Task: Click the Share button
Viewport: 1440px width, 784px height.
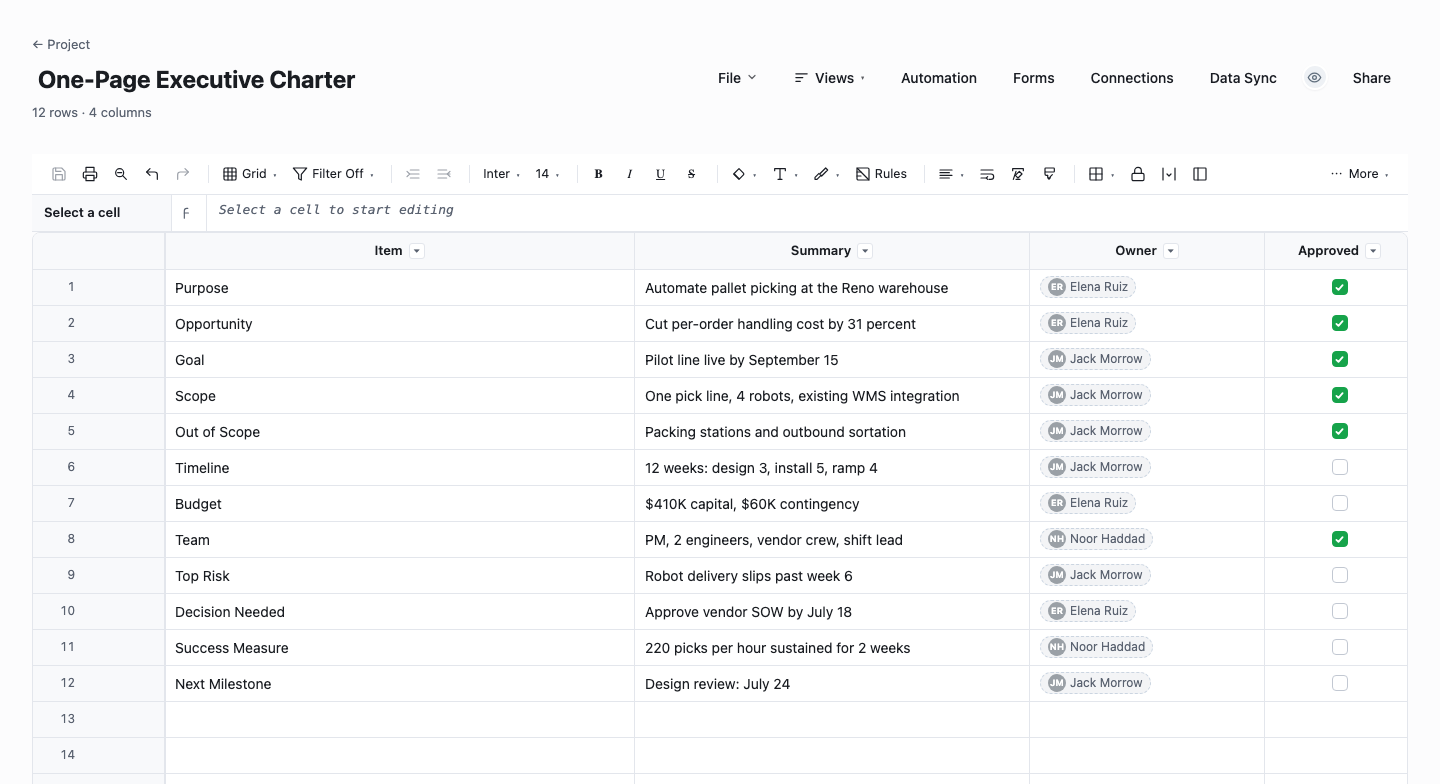Action: point(1372,78)
